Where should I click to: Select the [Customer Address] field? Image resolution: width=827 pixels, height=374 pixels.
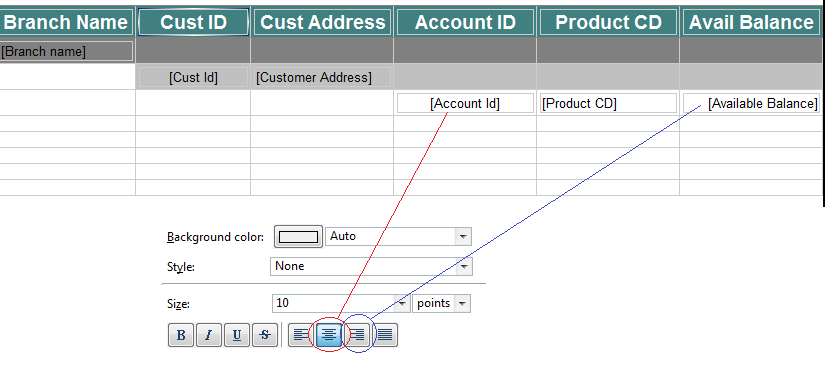[322, 78]
